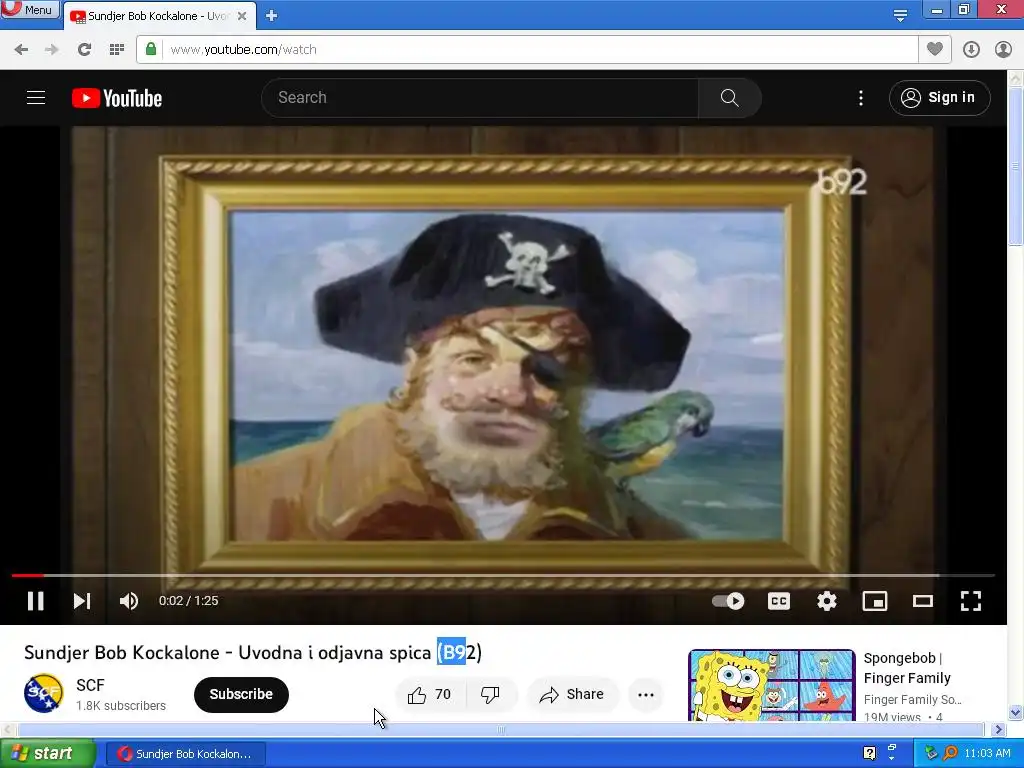Screen dimensions: 1024x768
Task: Click the green security padlock icon
Action: click(x=151, y=49)
